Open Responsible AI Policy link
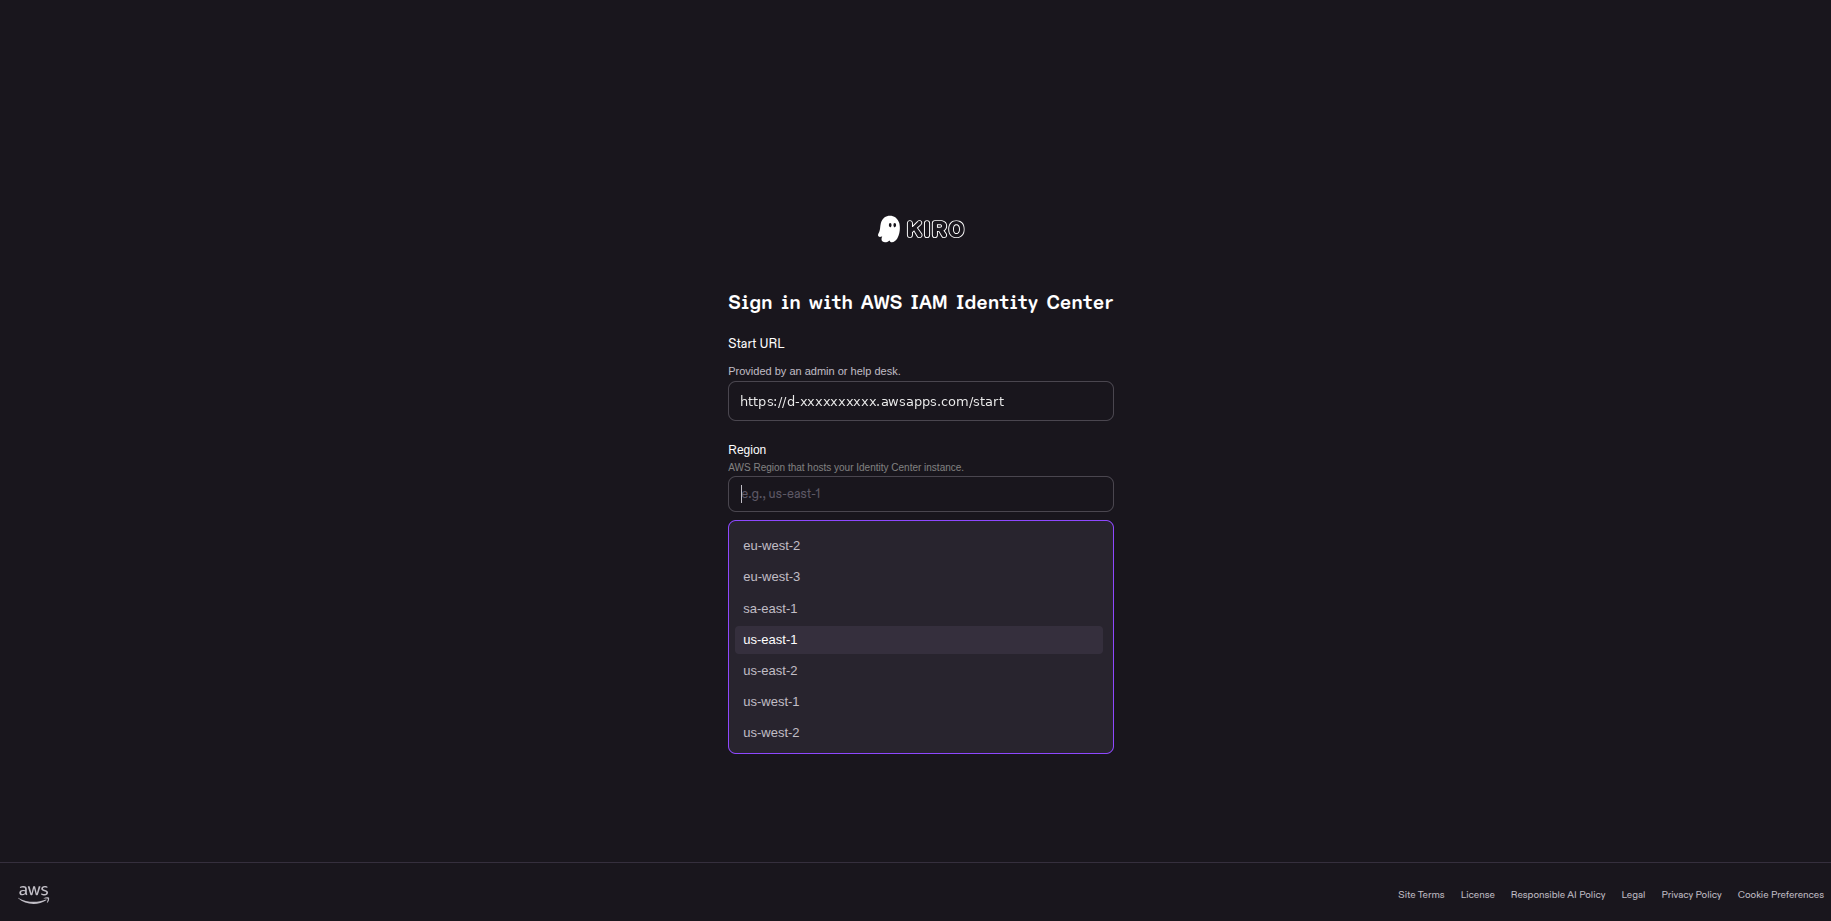 point(1558,895)
